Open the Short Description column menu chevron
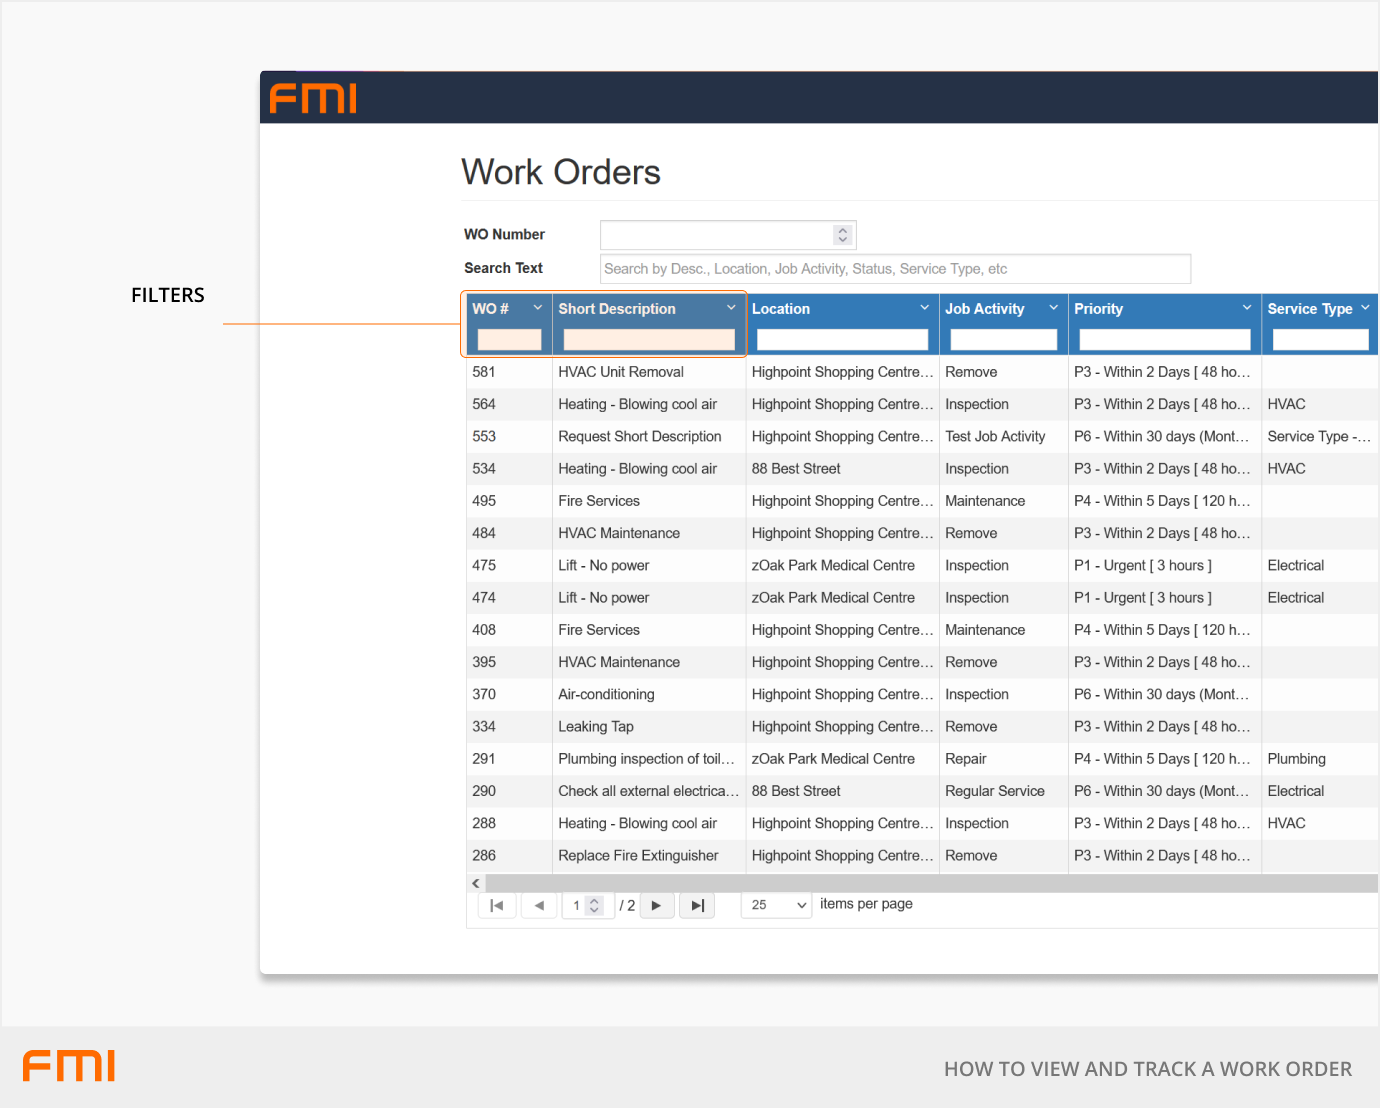 [731, 308]
